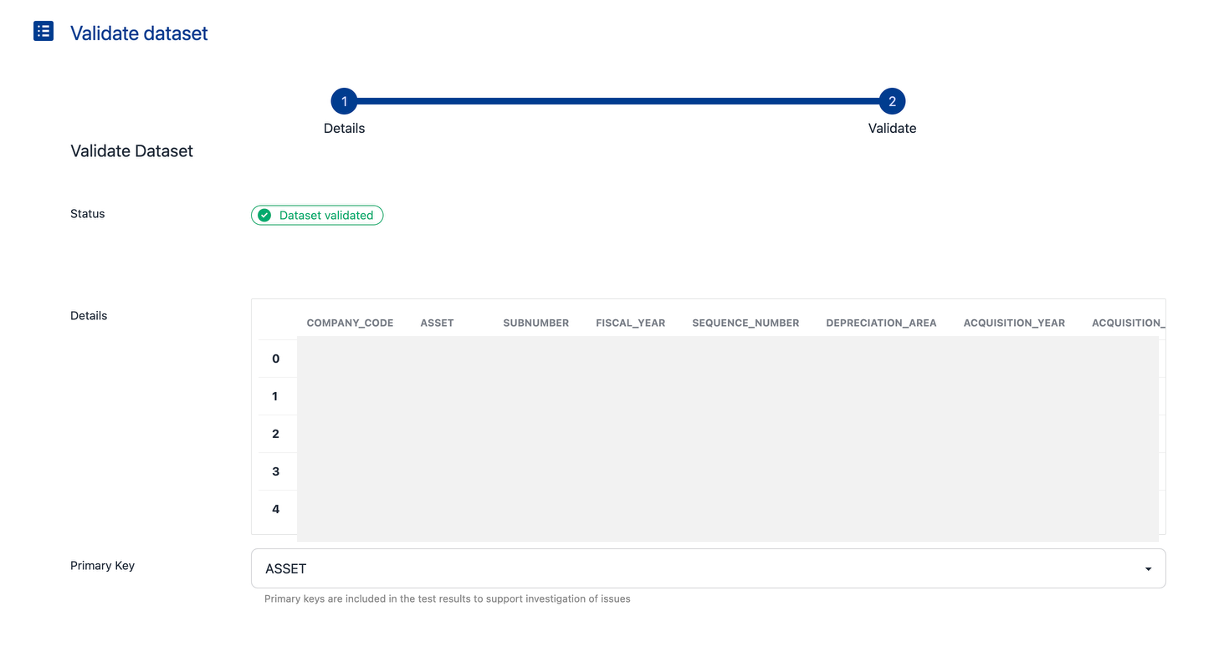The image size is (1224, 672).
Task: Click the SEQUENCE_NUMBER column header
Action: 745,323
